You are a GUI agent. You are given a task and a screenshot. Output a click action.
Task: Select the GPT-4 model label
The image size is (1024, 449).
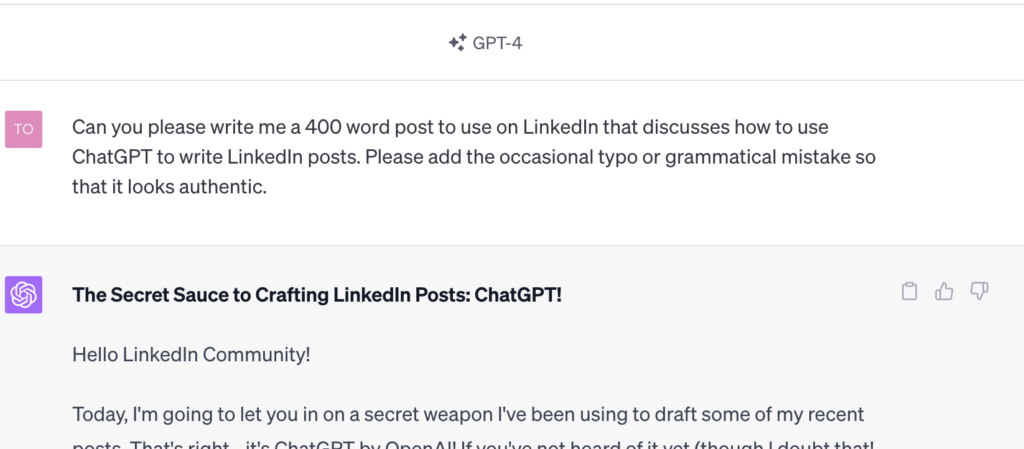point(497,43)
